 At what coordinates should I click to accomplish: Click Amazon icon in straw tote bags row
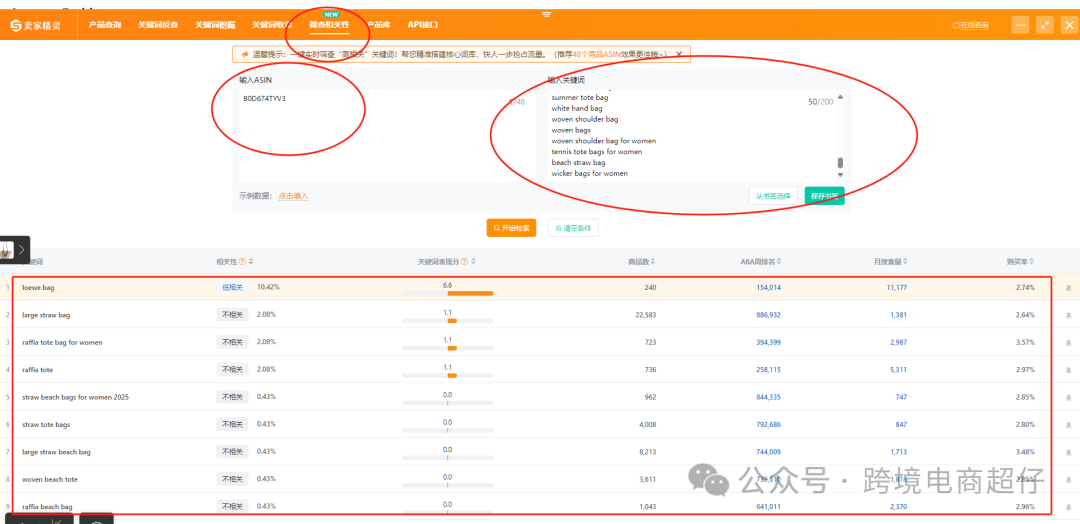coord(1068,425)
